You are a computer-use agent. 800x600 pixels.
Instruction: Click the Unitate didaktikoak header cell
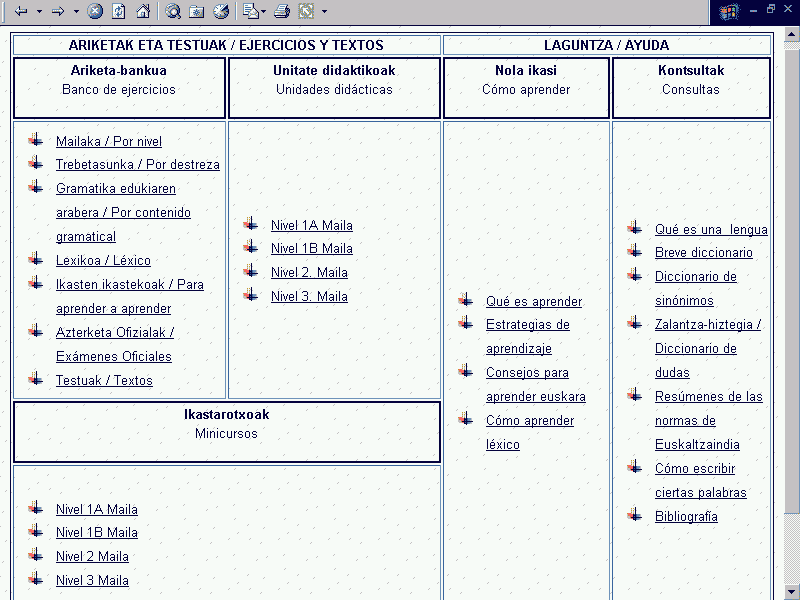point(334,88)
